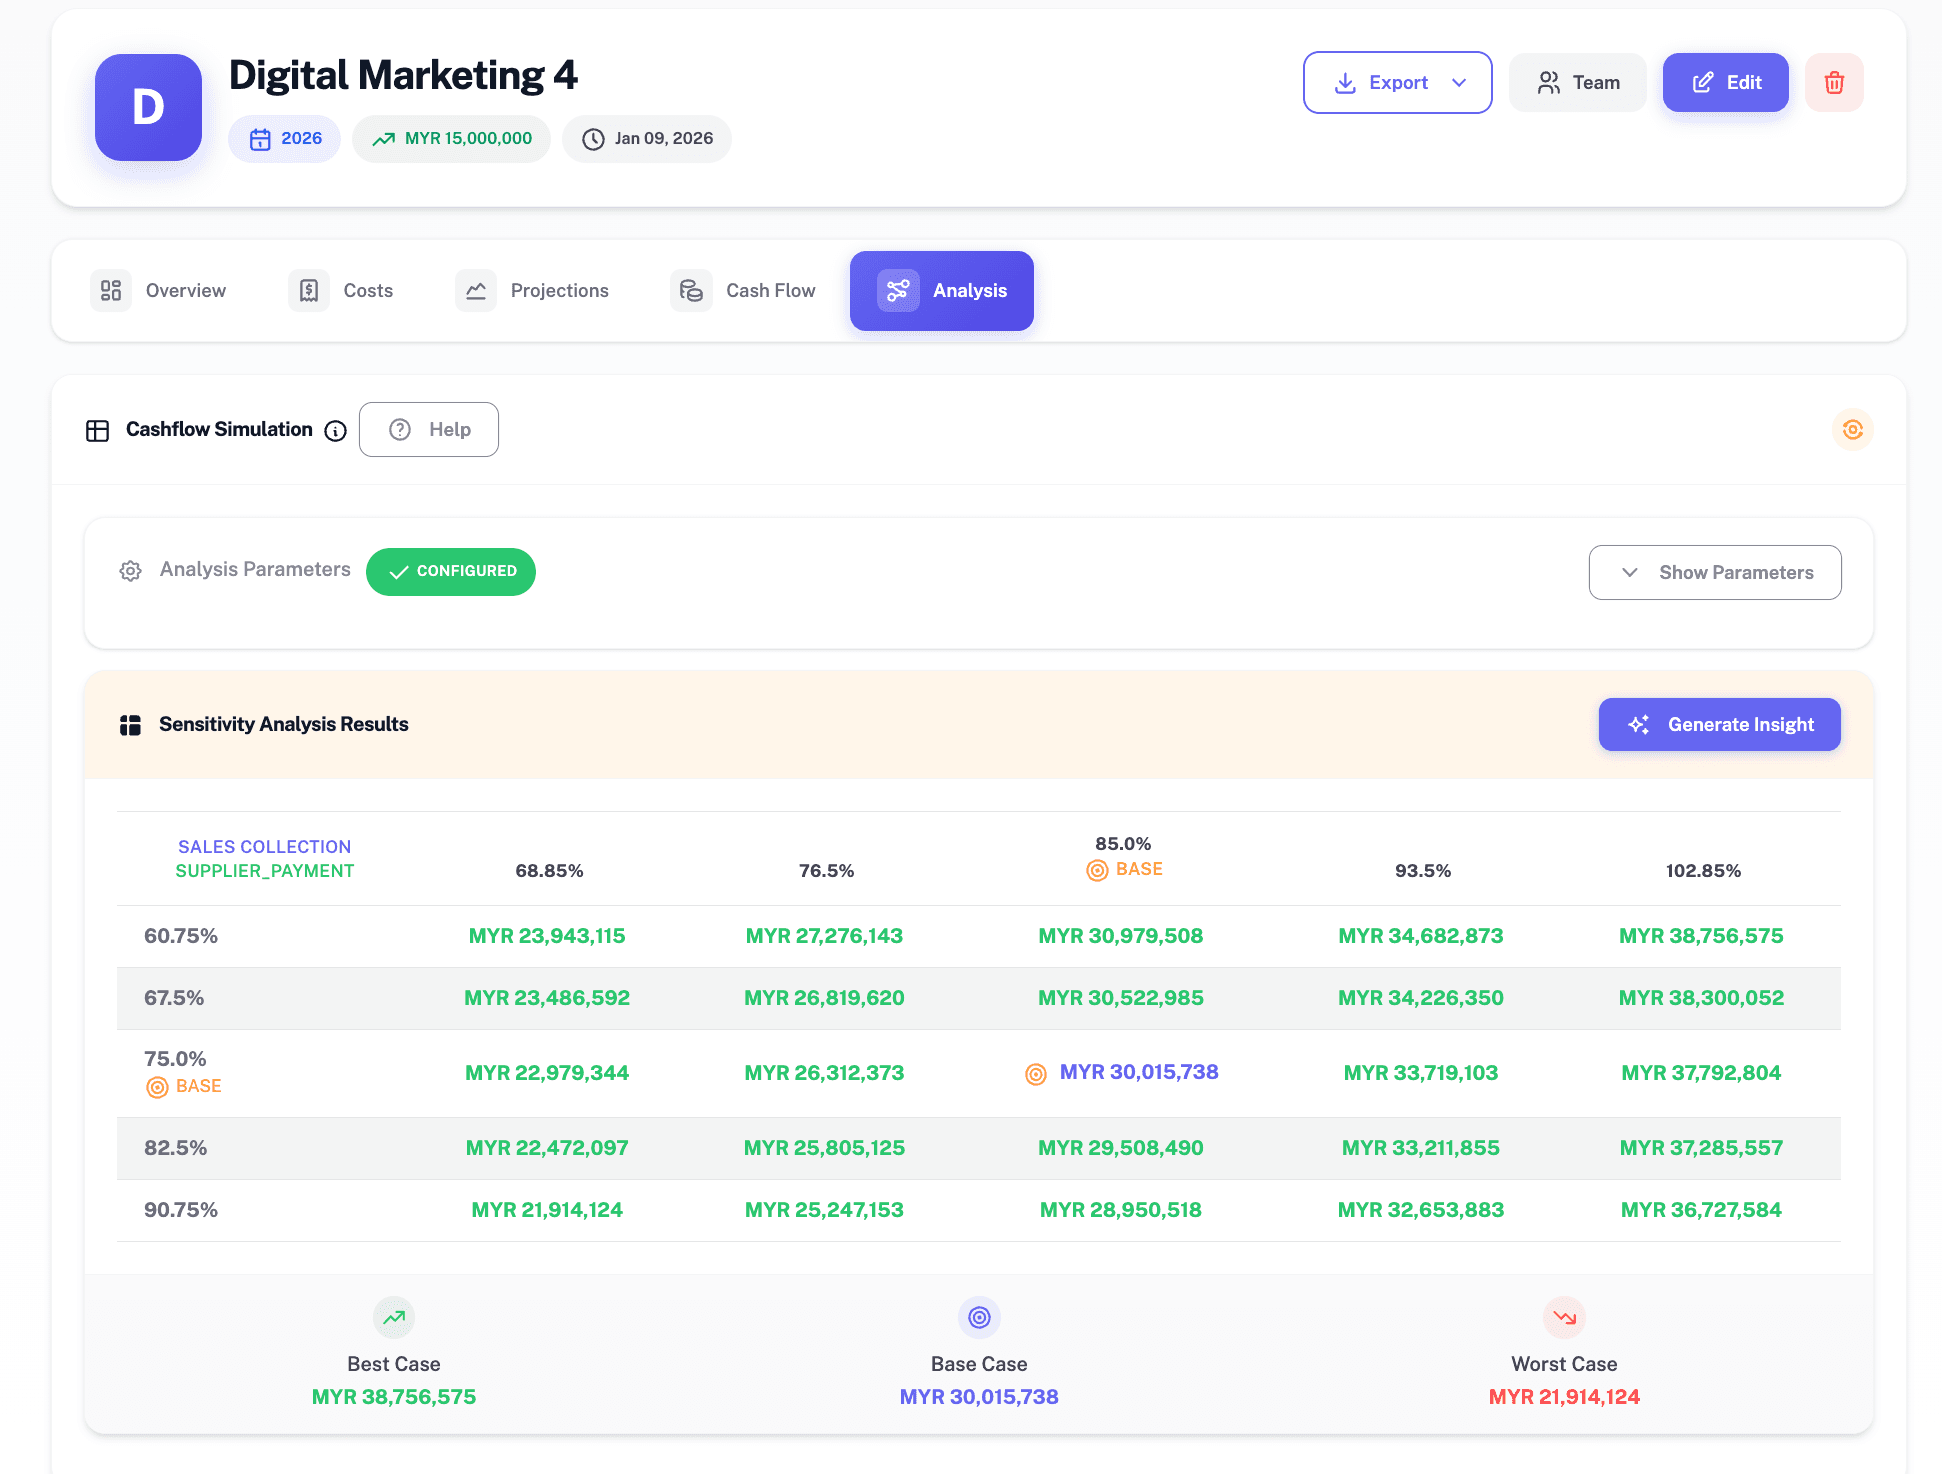The height and width of the screenshot is (1474, 1942).
Task: Open the Team button
Action: click(x=1578, y=83)
